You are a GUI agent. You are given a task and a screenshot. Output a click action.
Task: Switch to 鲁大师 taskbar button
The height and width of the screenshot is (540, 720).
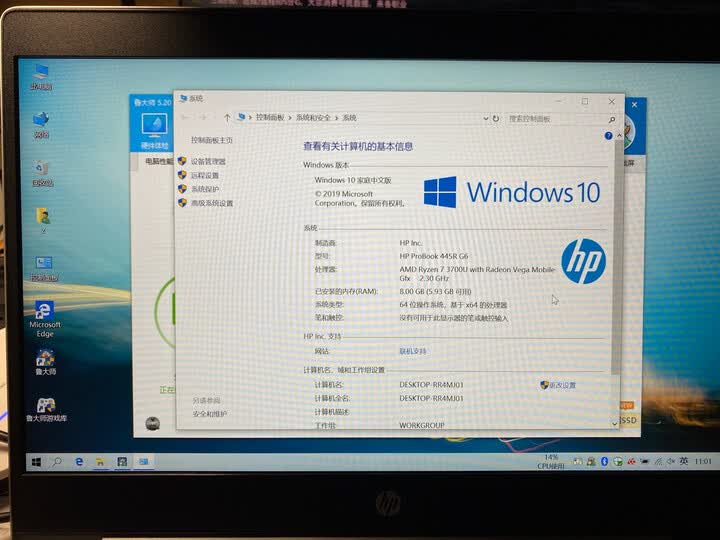[122, 462]
